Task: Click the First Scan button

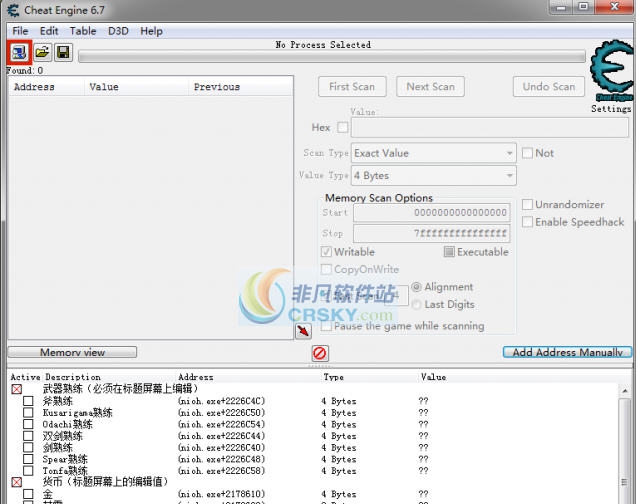Action: tap(352, 87)
